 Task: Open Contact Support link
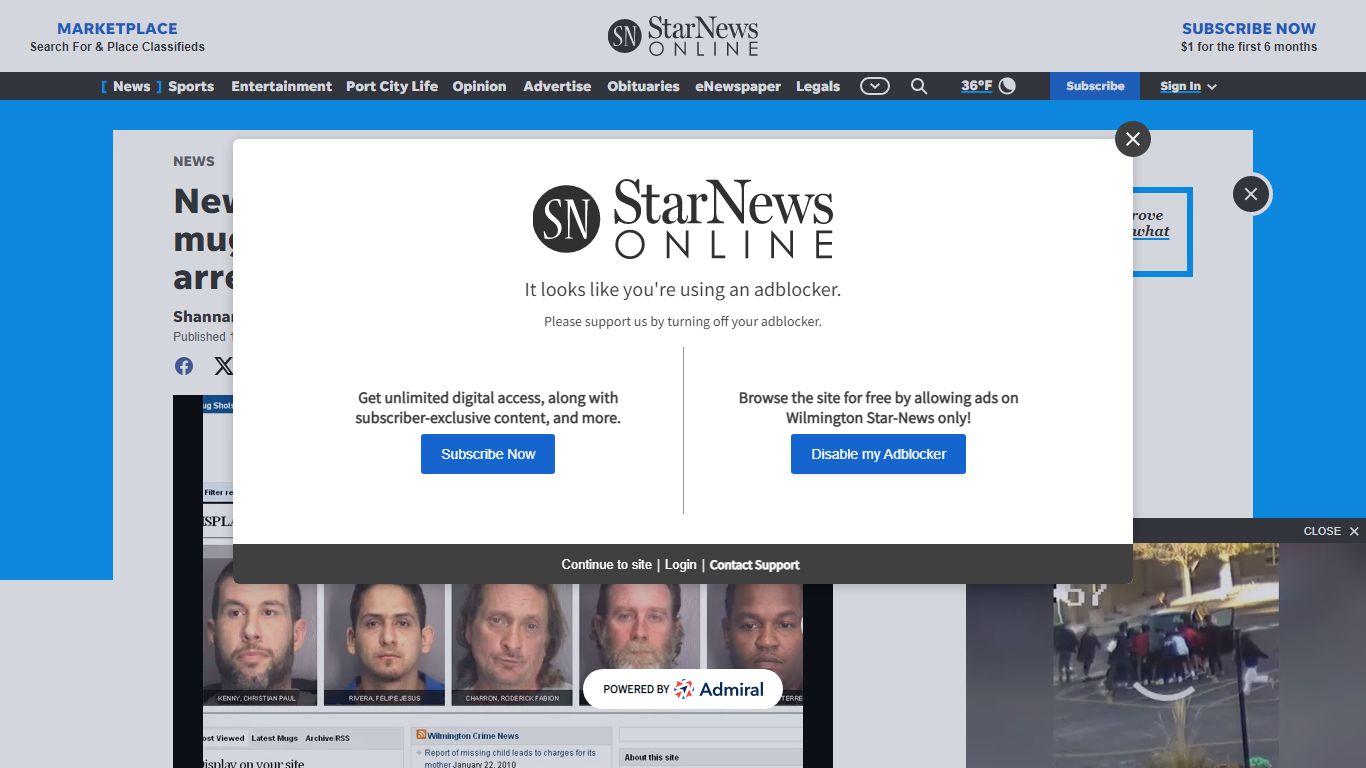(x=755, y=565)
